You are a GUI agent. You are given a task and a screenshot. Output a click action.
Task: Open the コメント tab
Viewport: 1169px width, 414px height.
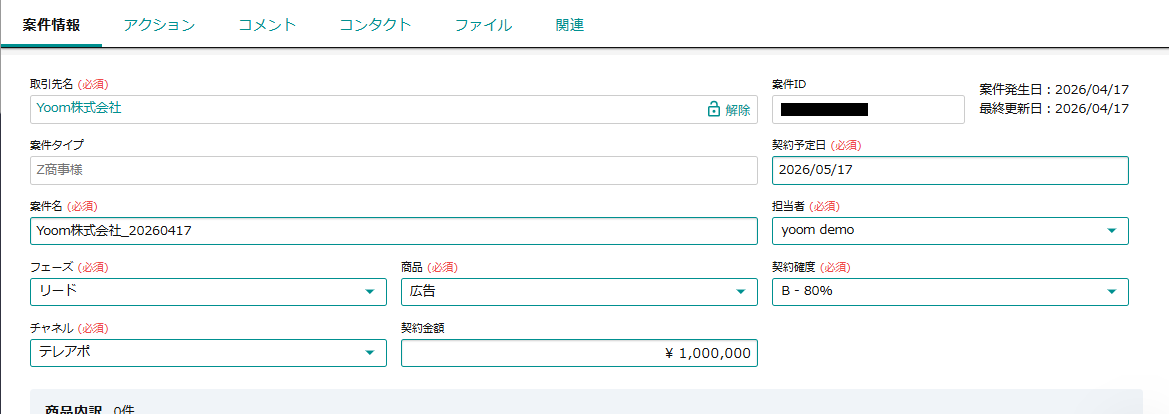(267, 25)
